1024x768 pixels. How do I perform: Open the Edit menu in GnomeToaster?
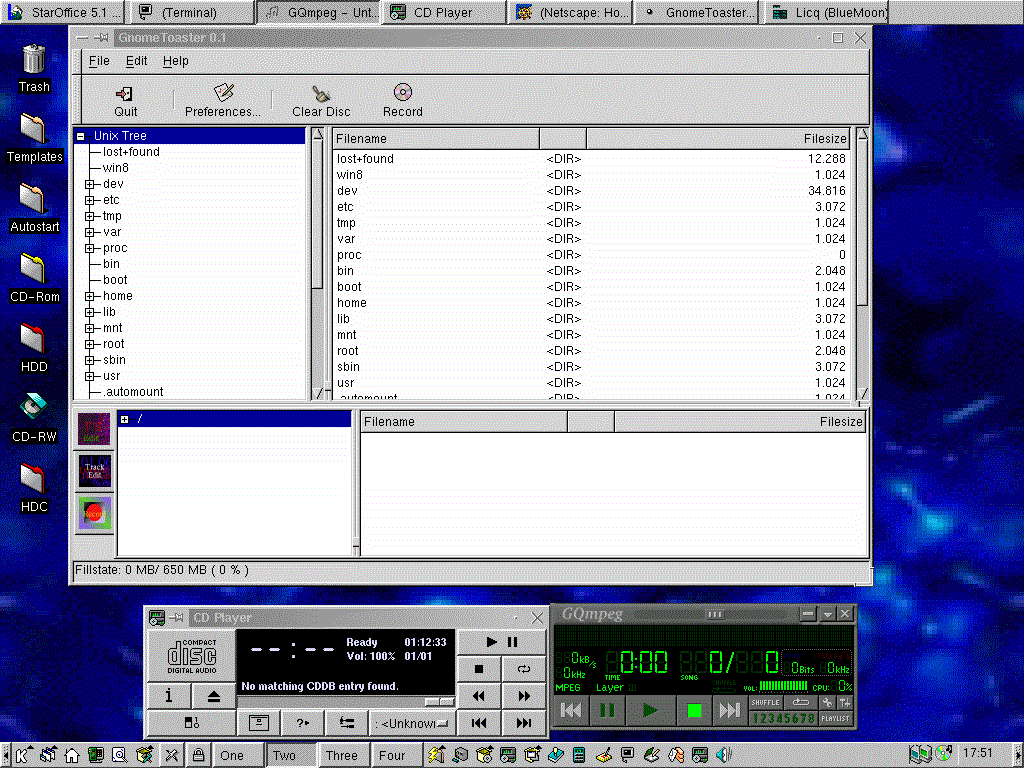tap(136, 61)
